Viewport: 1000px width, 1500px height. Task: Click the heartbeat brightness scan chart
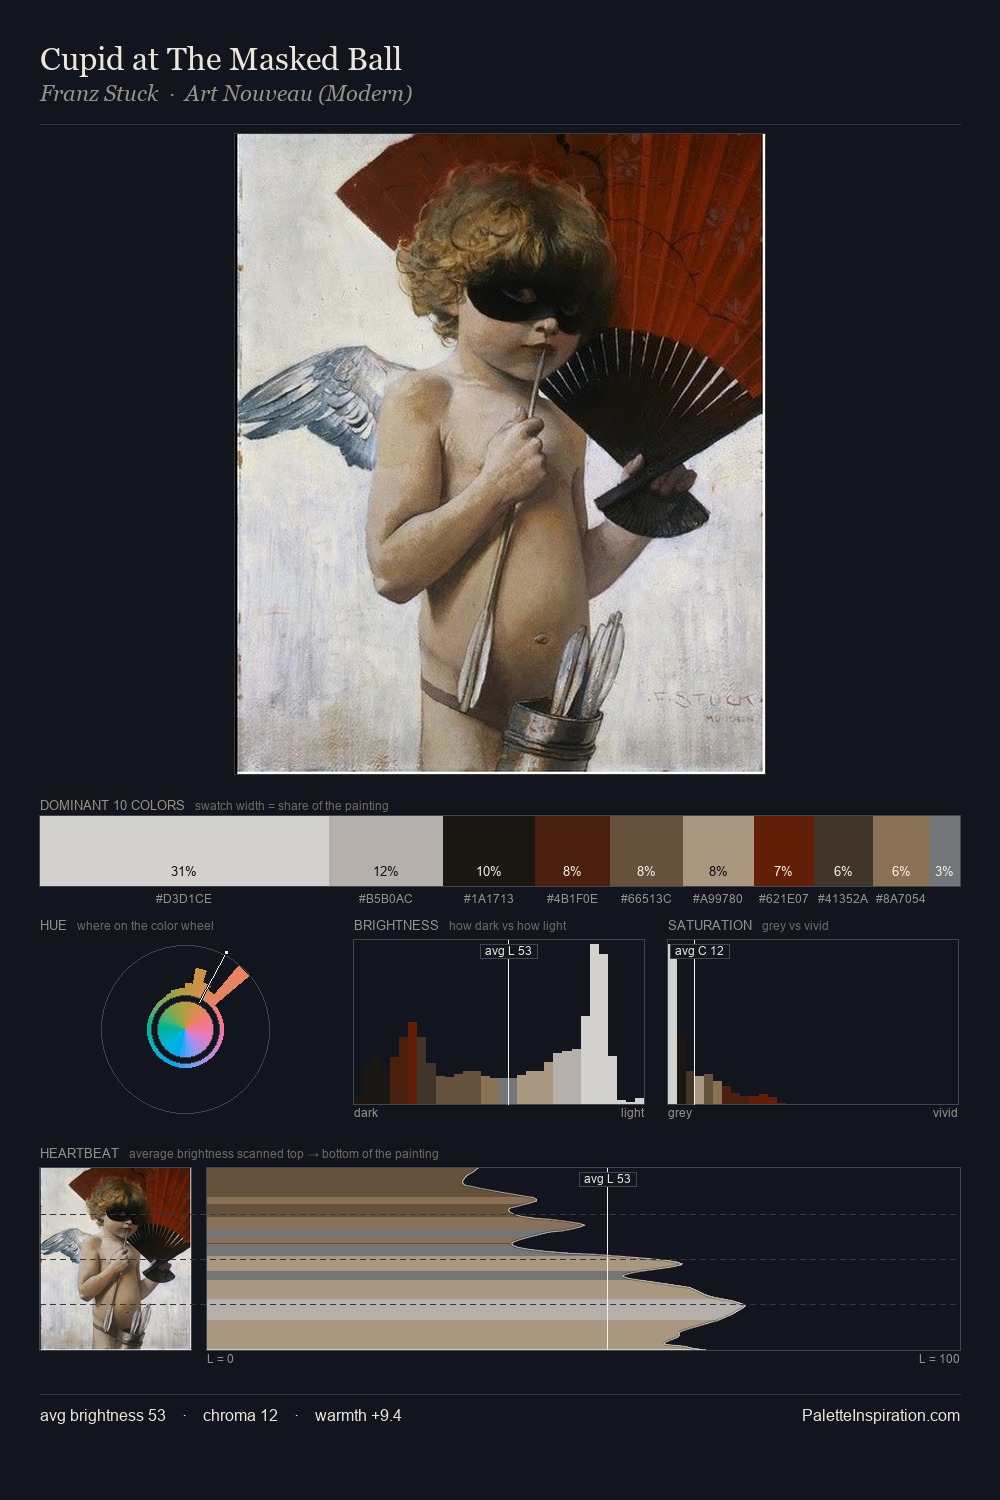583,1258
